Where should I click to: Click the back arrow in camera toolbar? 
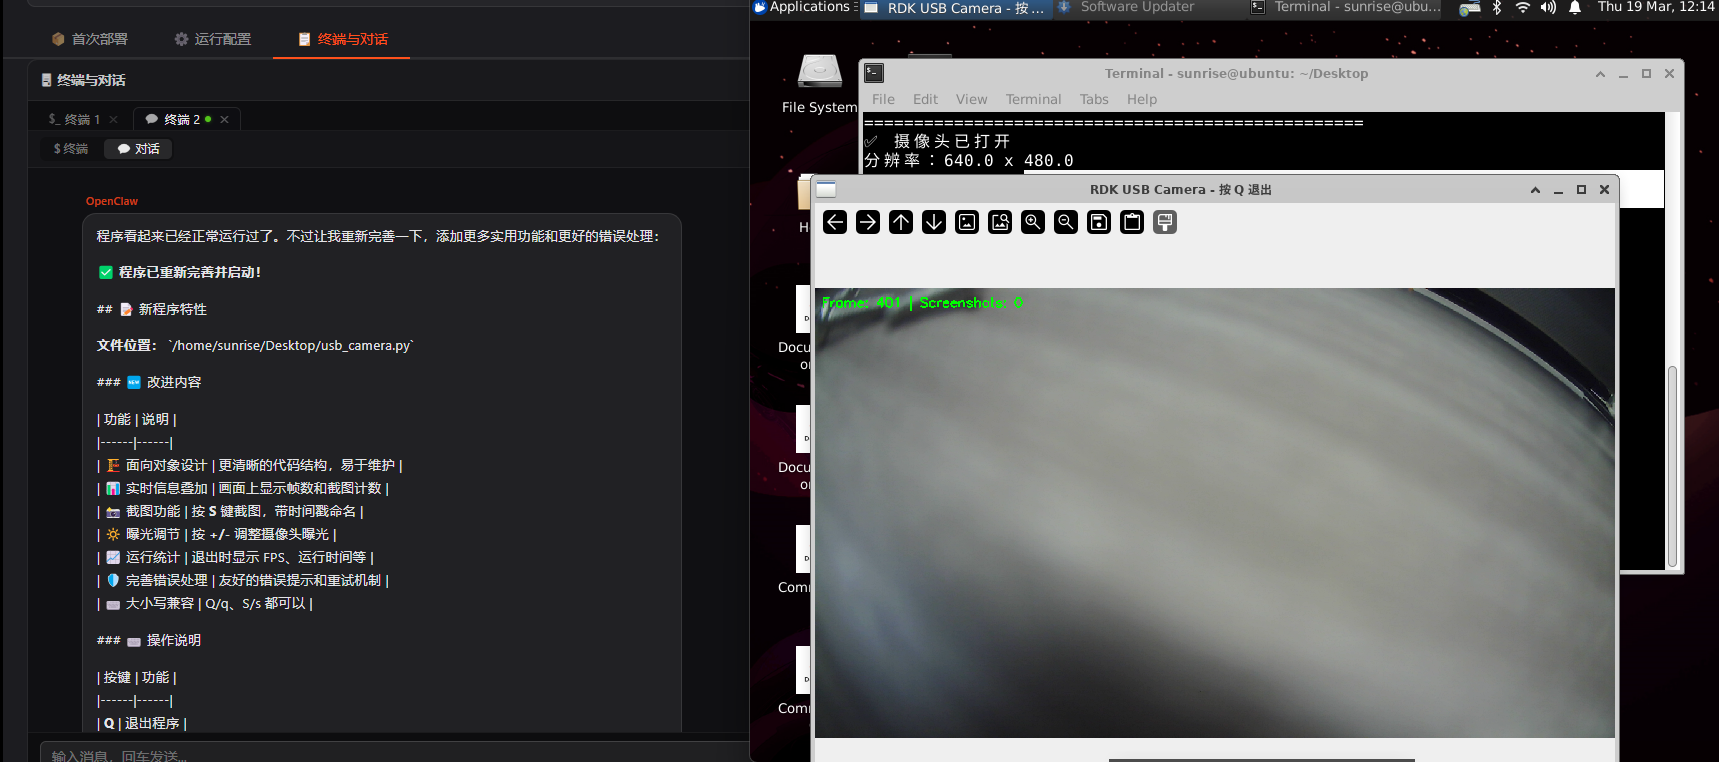[835, 222]
